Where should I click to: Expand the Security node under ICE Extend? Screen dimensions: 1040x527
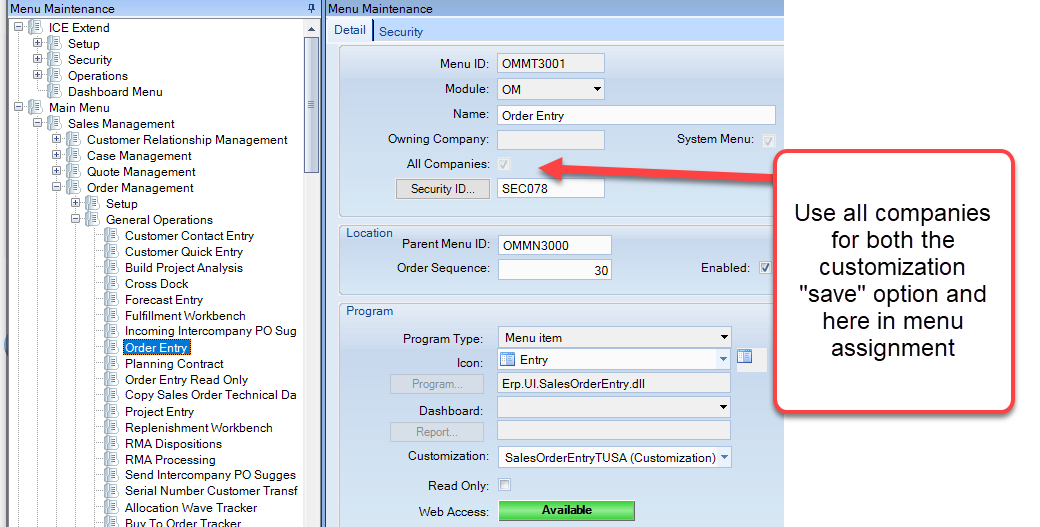(x=38, y=59)
